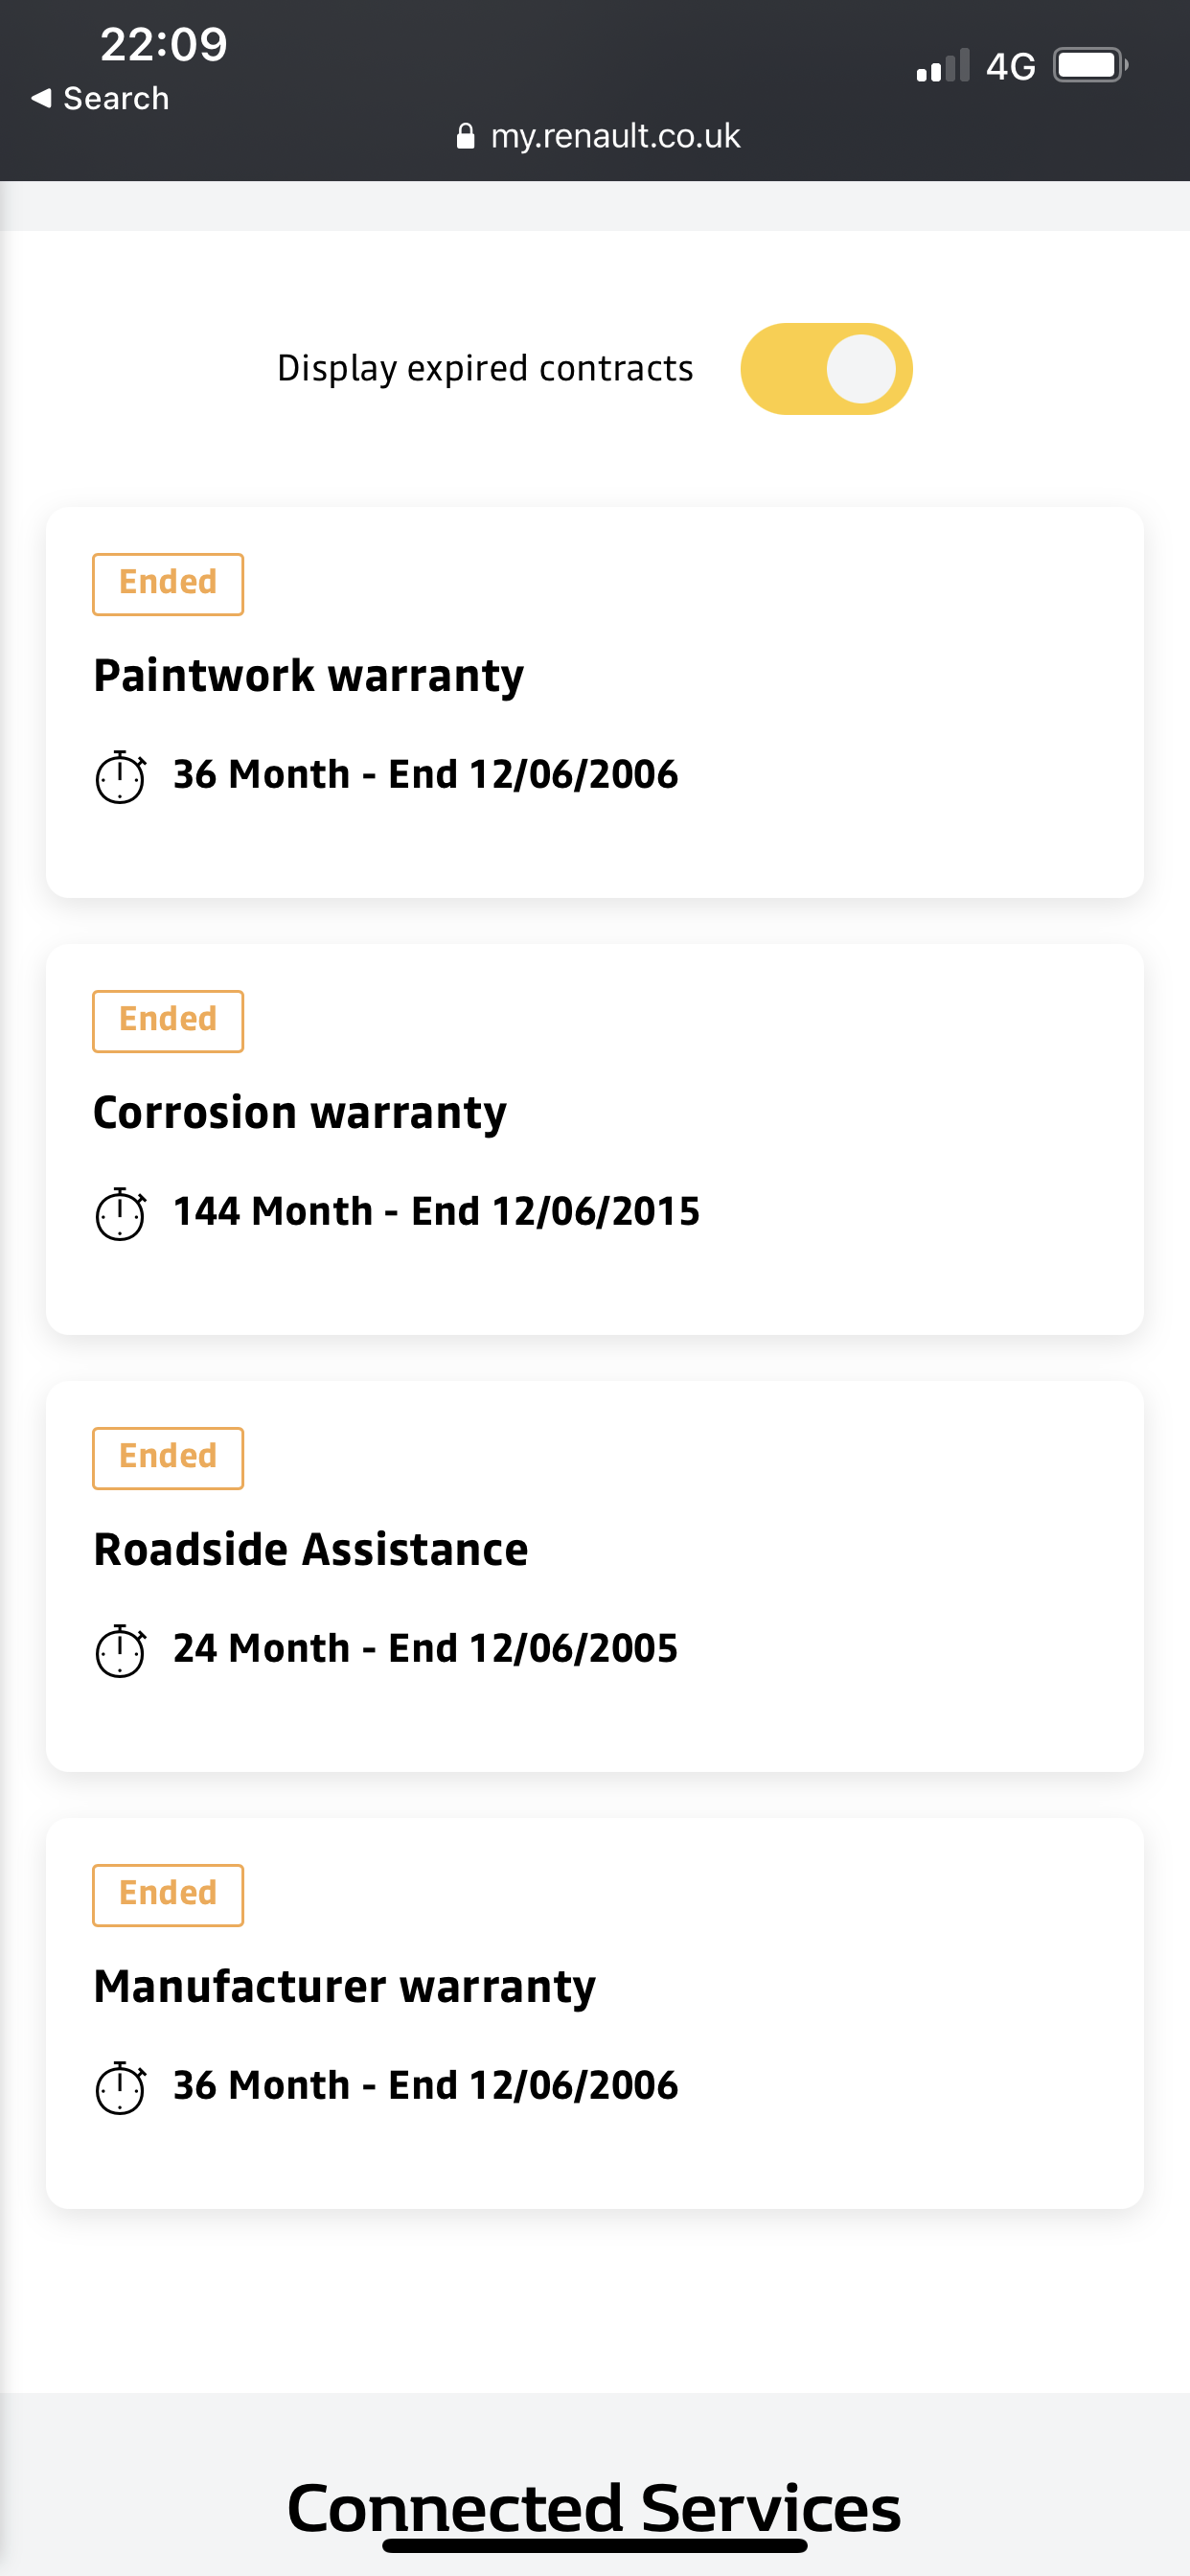Tap the padlock icon in address bar

tap(465, 136)
